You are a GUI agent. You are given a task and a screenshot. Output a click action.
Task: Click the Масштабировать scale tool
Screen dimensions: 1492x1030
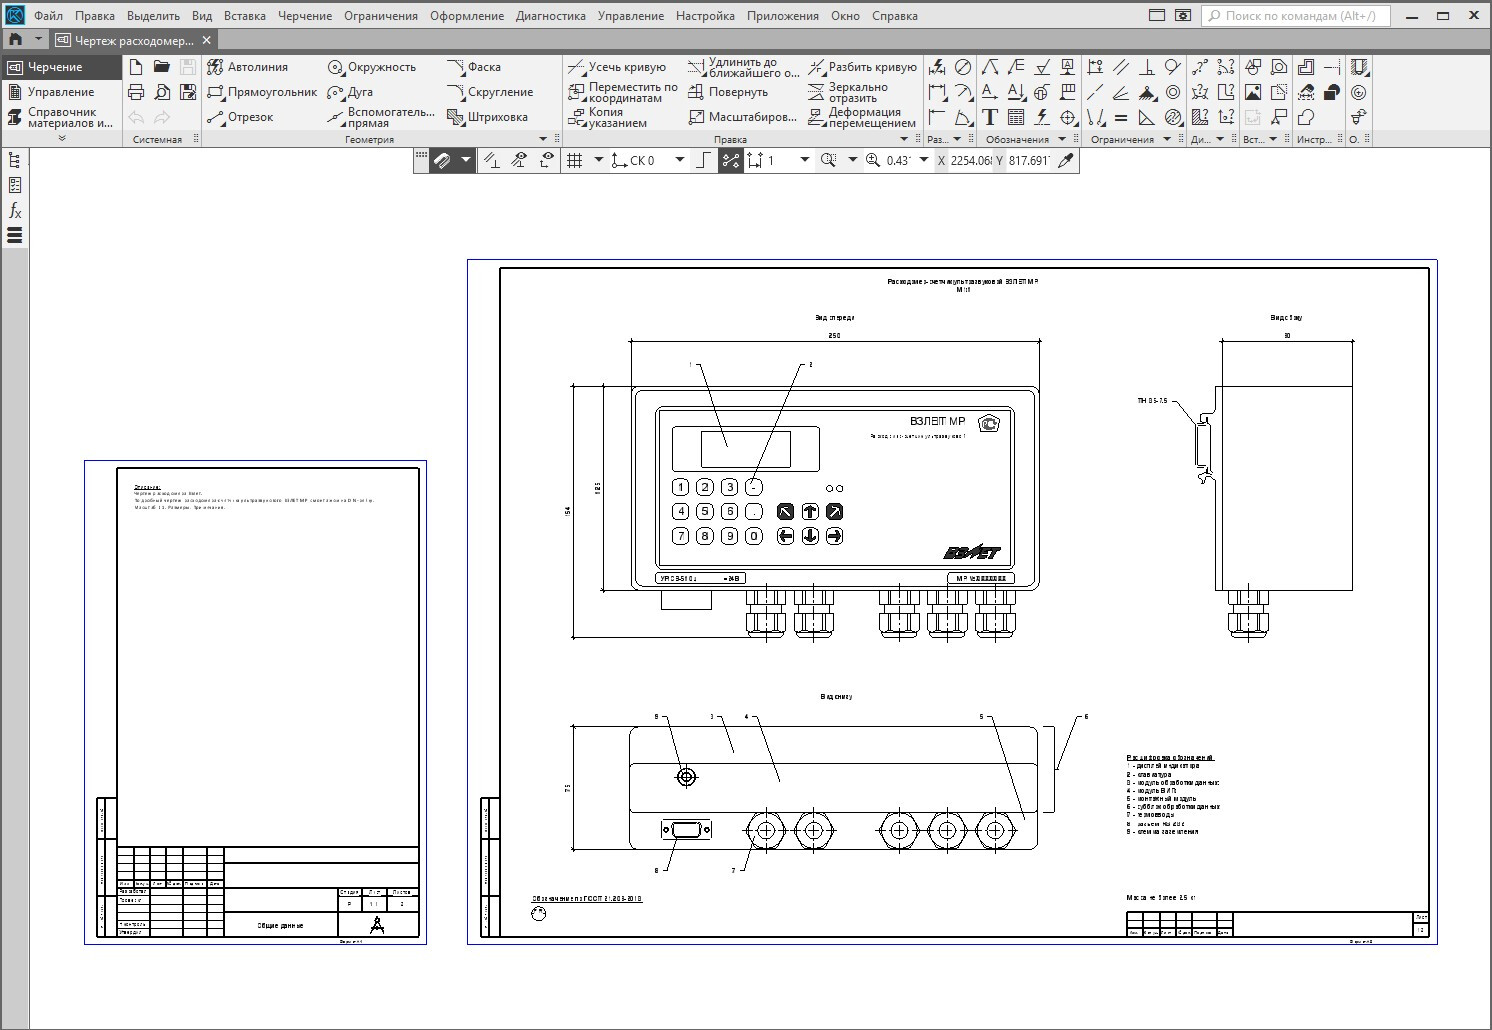742,117
